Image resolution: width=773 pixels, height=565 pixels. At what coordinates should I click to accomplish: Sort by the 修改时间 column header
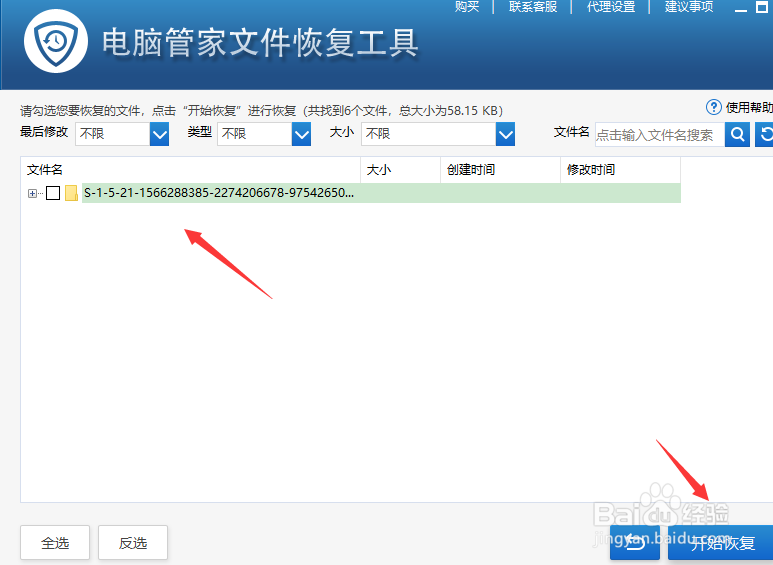620,170
